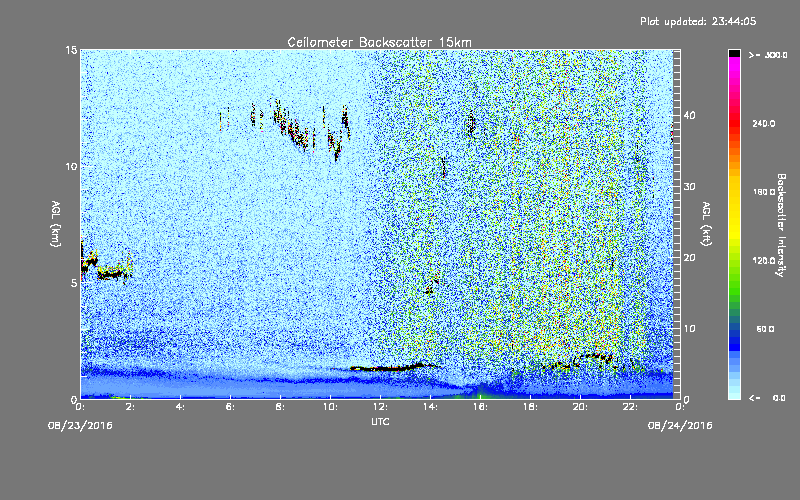800x500 pixels.
Task: Click the '18:' hour tick label
Action: point(530,407)
